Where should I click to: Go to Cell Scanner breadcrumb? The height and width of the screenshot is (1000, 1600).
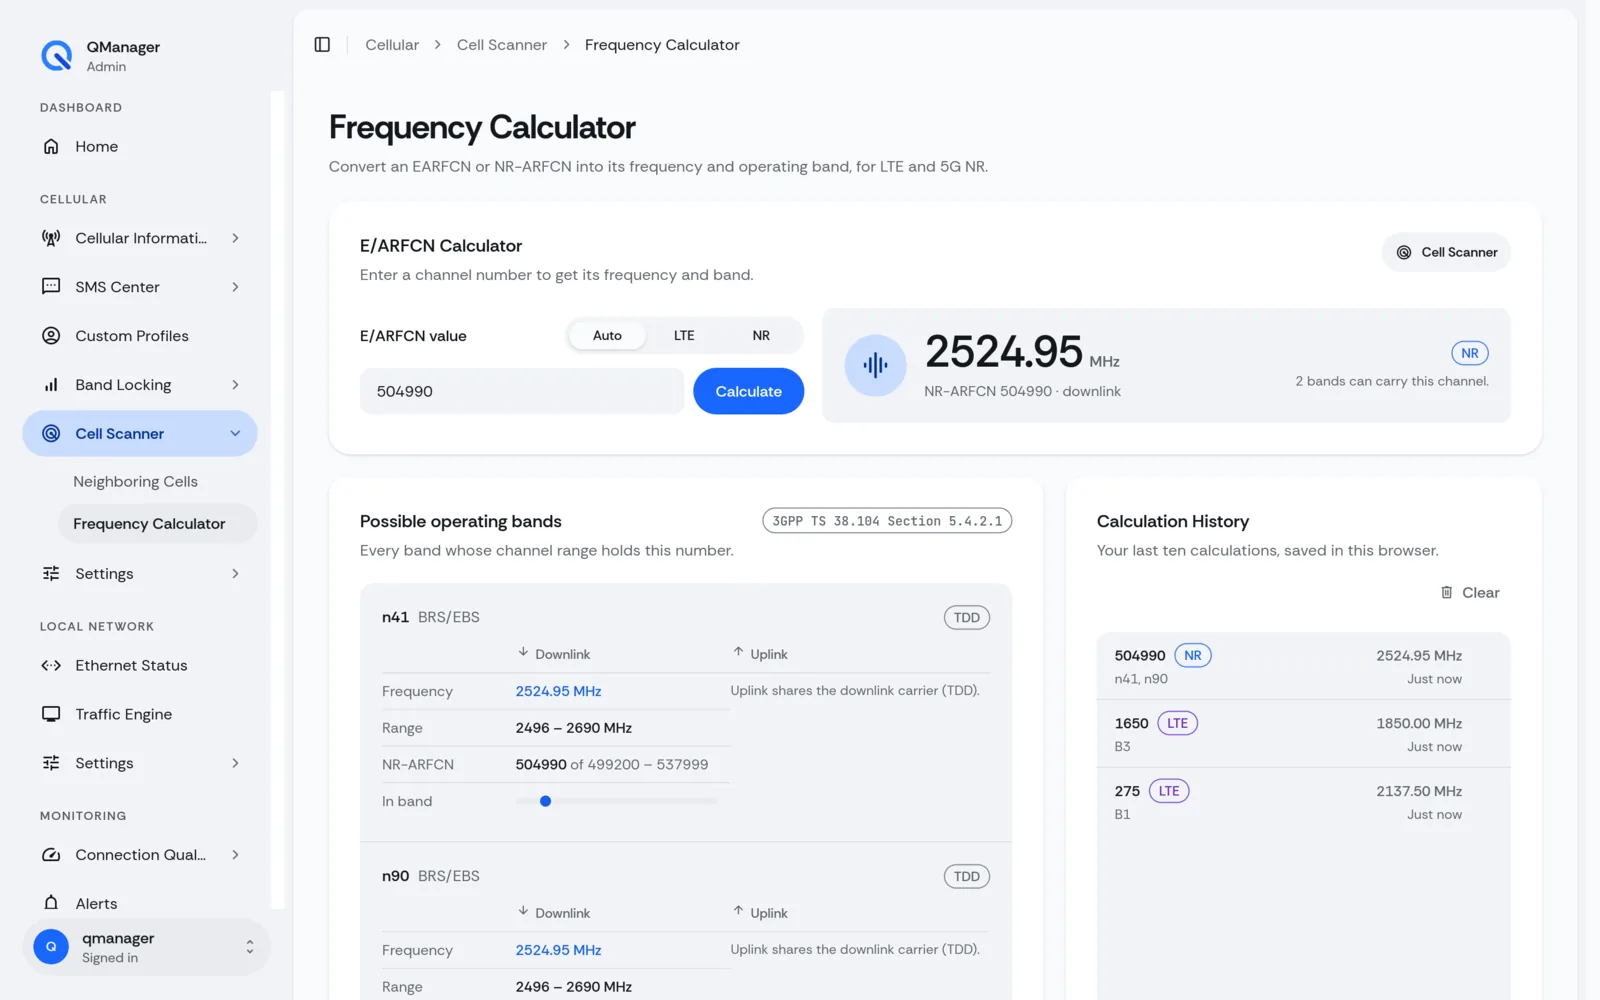coord(502,45)
